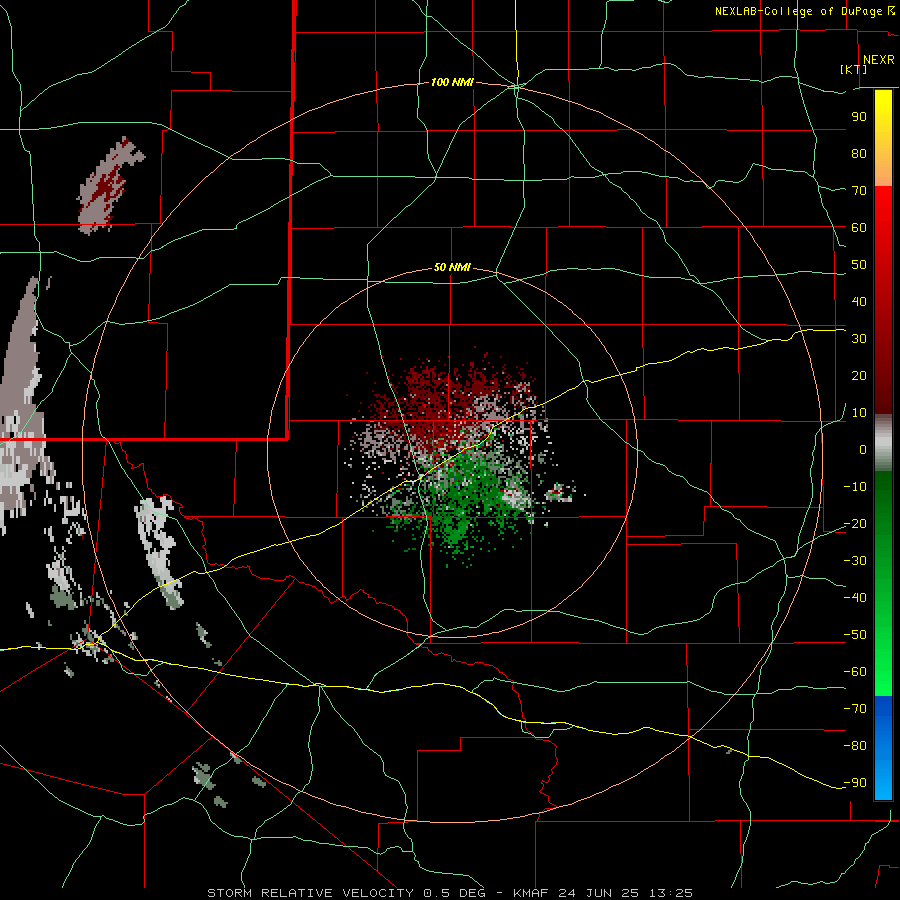900x900 pixels.
Task: Click the 0 scale label
Action: coord(863,449)
